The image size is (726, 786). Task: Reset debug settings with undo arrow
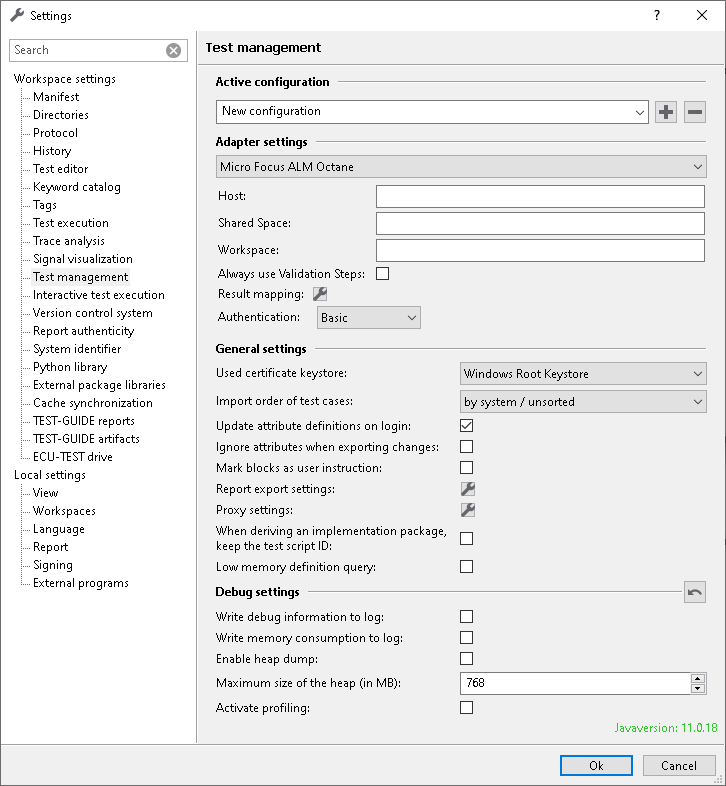coord(695,592)
